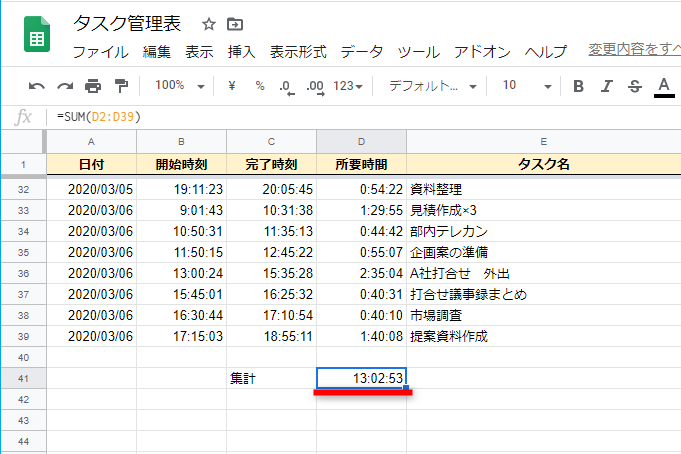Select the cell 提案資料作成
This screenshot has width=681, height=454.
point(544,336)
